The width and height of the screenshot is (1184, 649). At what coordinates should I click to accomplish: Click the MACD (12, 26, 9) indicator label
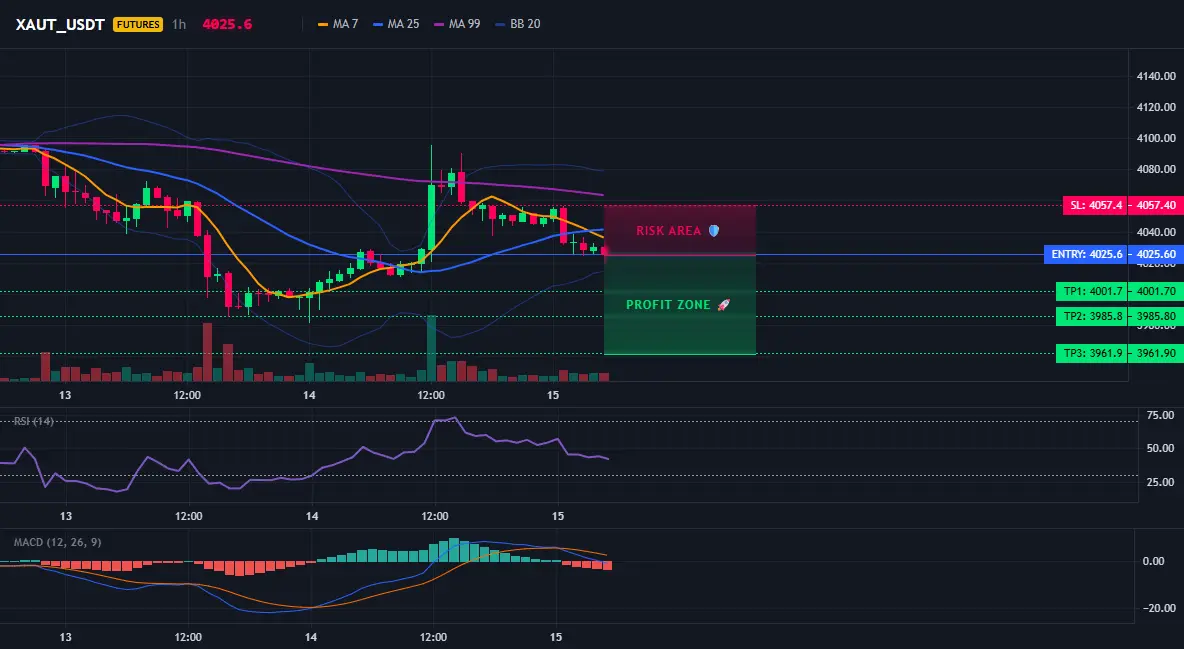coord(57,542)
